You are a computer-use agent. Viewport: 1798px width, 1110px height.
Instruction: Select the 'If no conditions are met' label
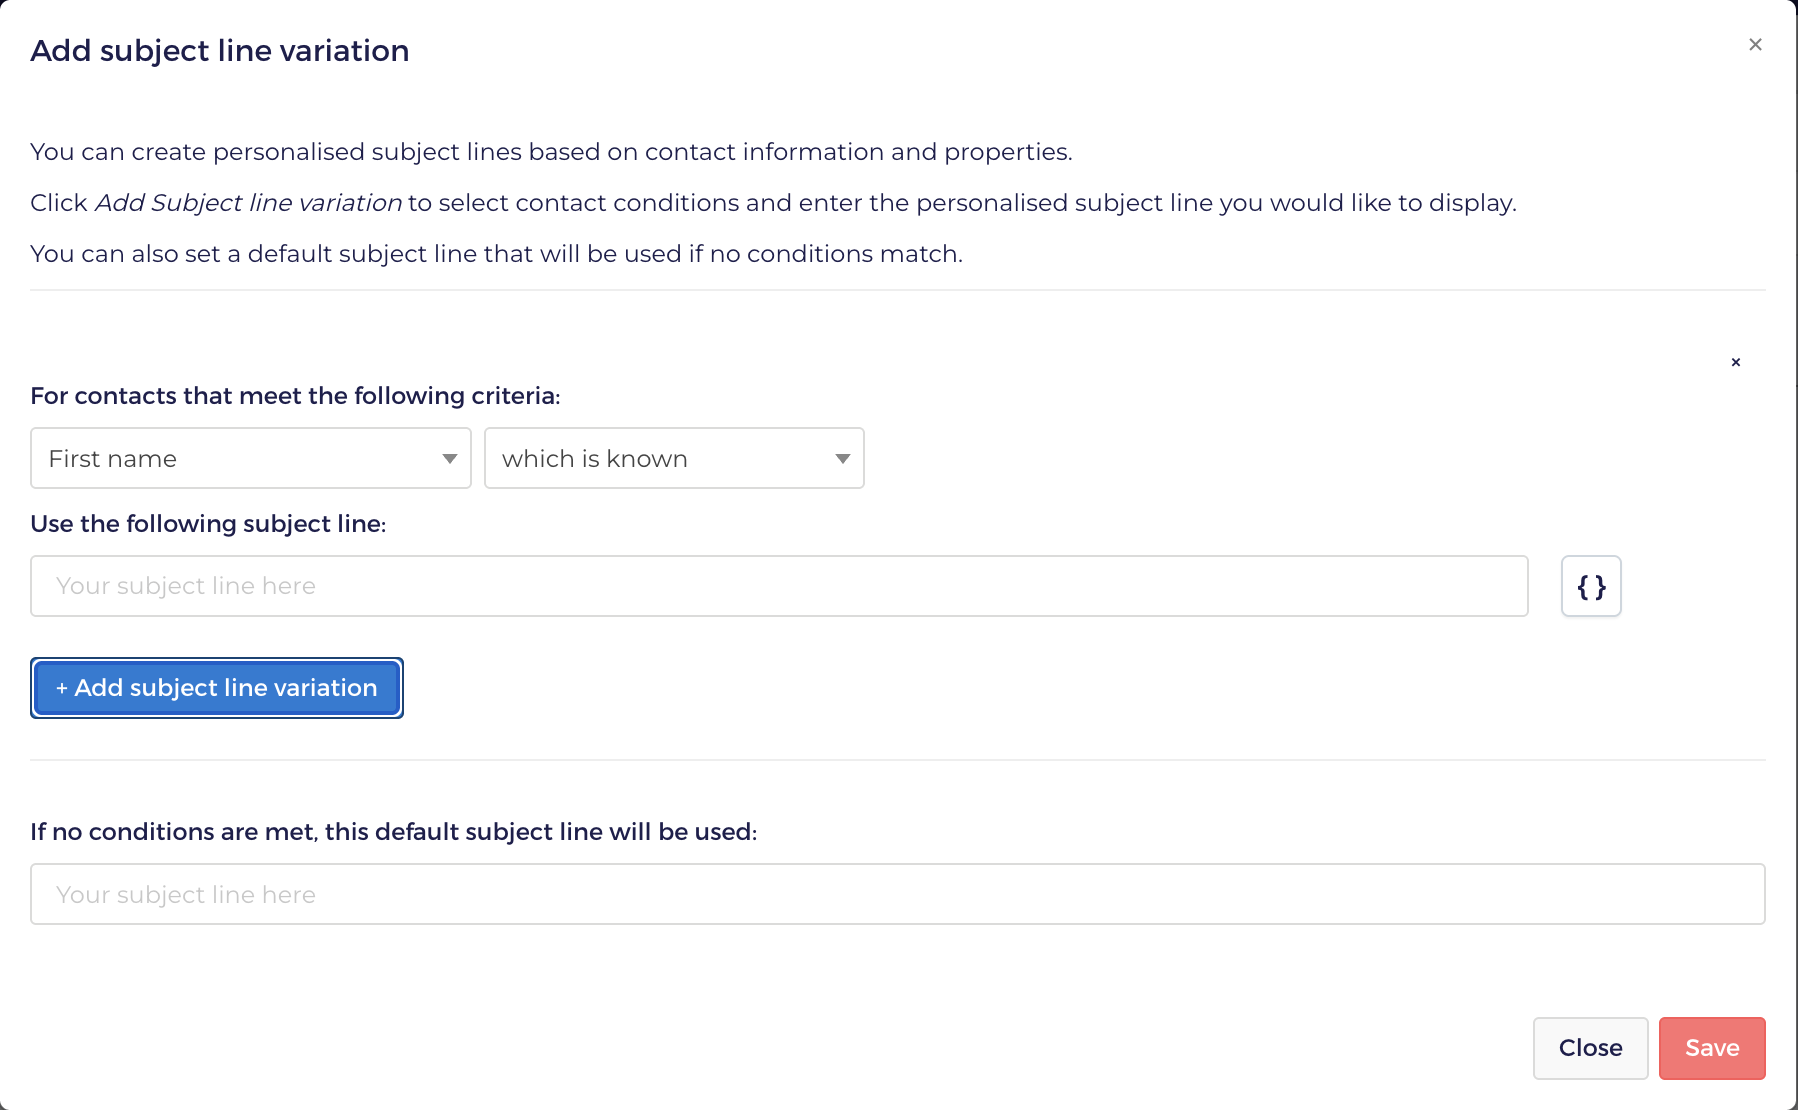[x=394, y=832]
